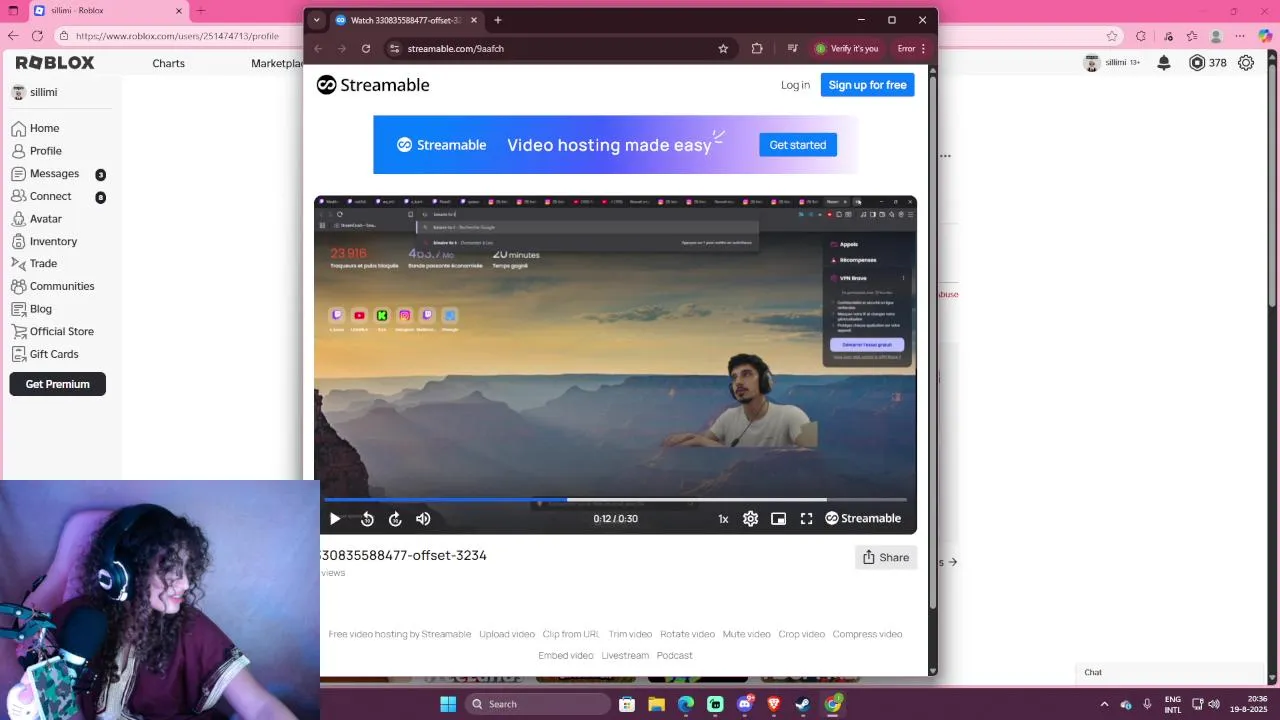Rewind the video 10 seconds
1280x720 pixels.
tap(367, 519)
